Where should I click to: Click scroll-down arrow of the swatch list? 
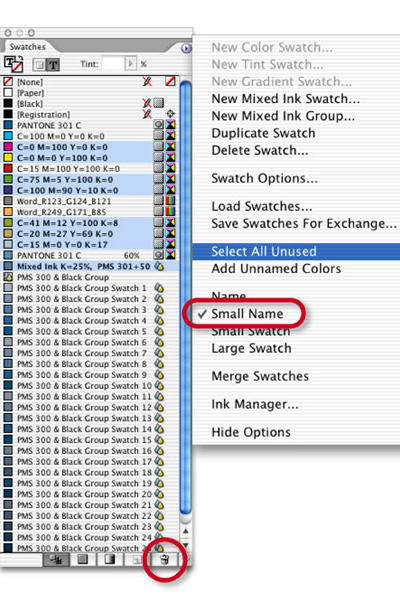[185, 545]
